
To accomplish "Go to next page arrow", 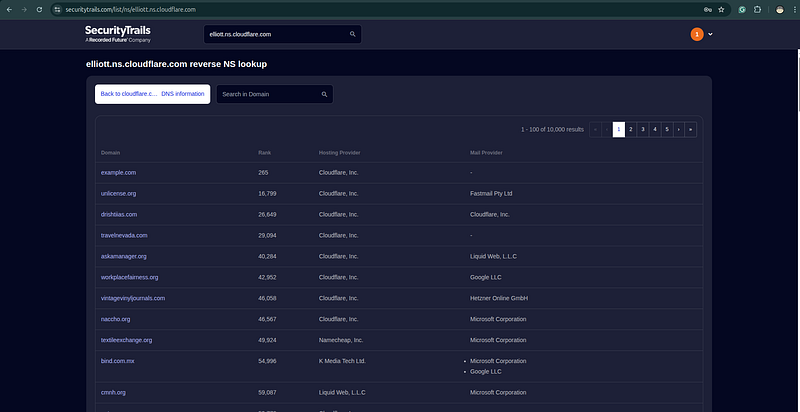I will [x=679, y=130].
